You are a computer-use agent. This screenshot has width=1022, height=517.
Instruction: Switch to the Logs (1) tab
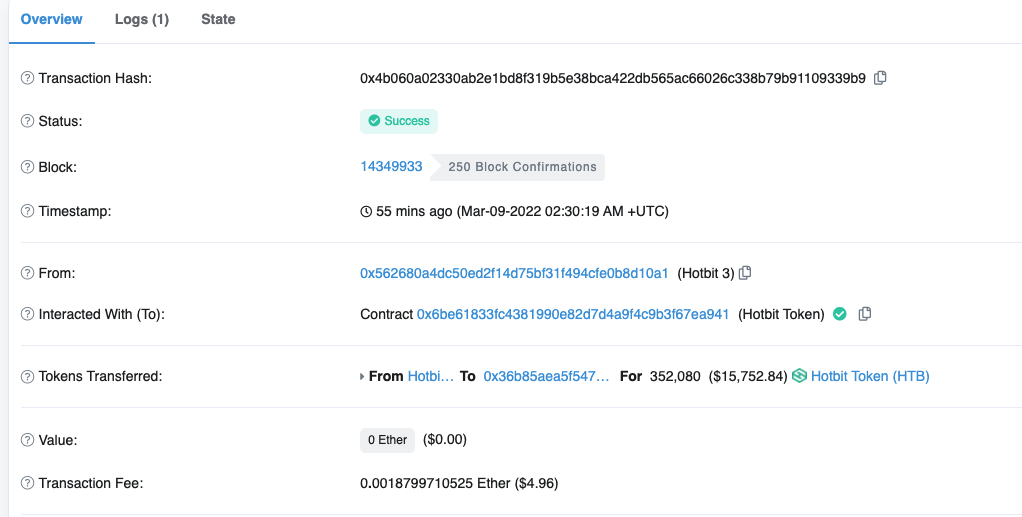point(142,19)
